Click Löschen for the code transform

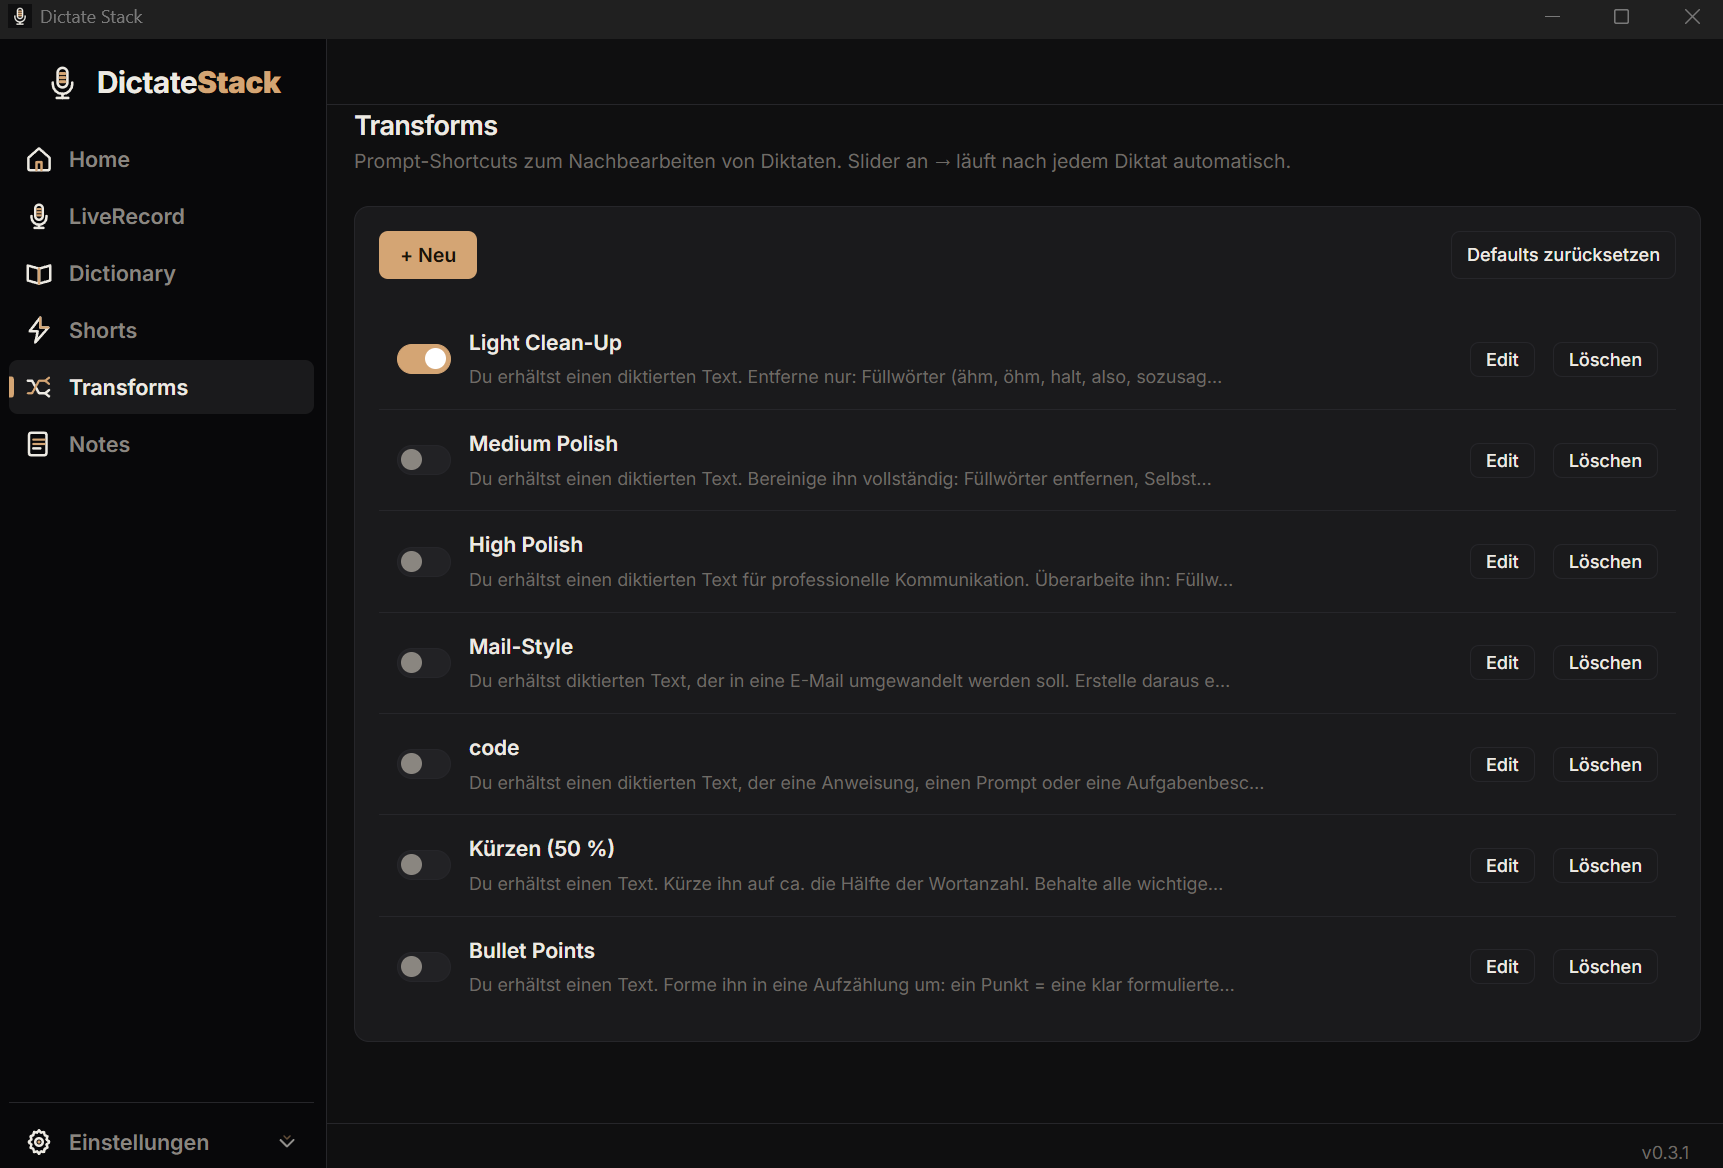[1605, 765]
